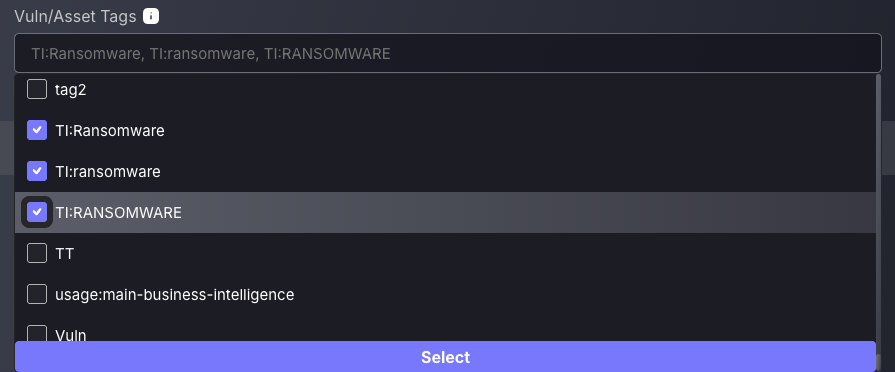Tick the usage:main-business-intelligence checkbox
The width and height of the screenshot is (895, 372).
pyautogui.click(x=37, y=294)
